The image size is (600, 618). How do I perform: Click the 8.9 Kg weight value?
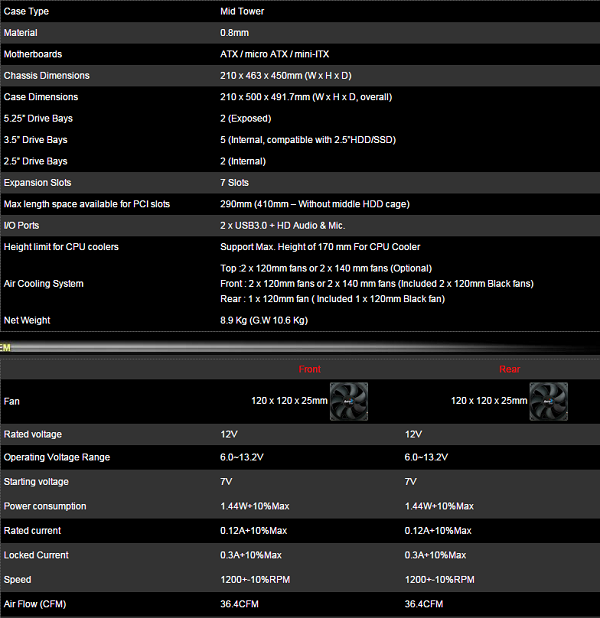coord(264,320)
